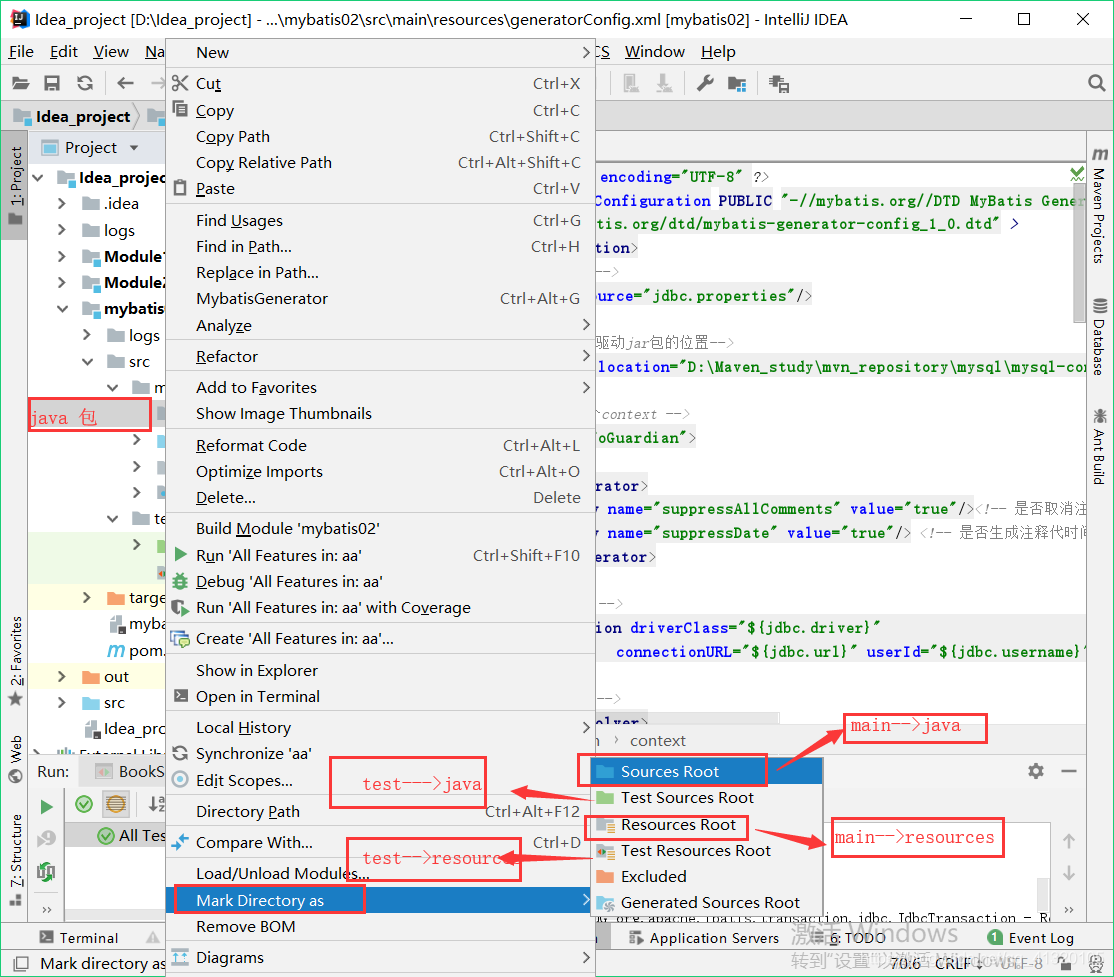Expand the .idea folder
Viewport: 1114px width, 977px height.
click(62, 204)
